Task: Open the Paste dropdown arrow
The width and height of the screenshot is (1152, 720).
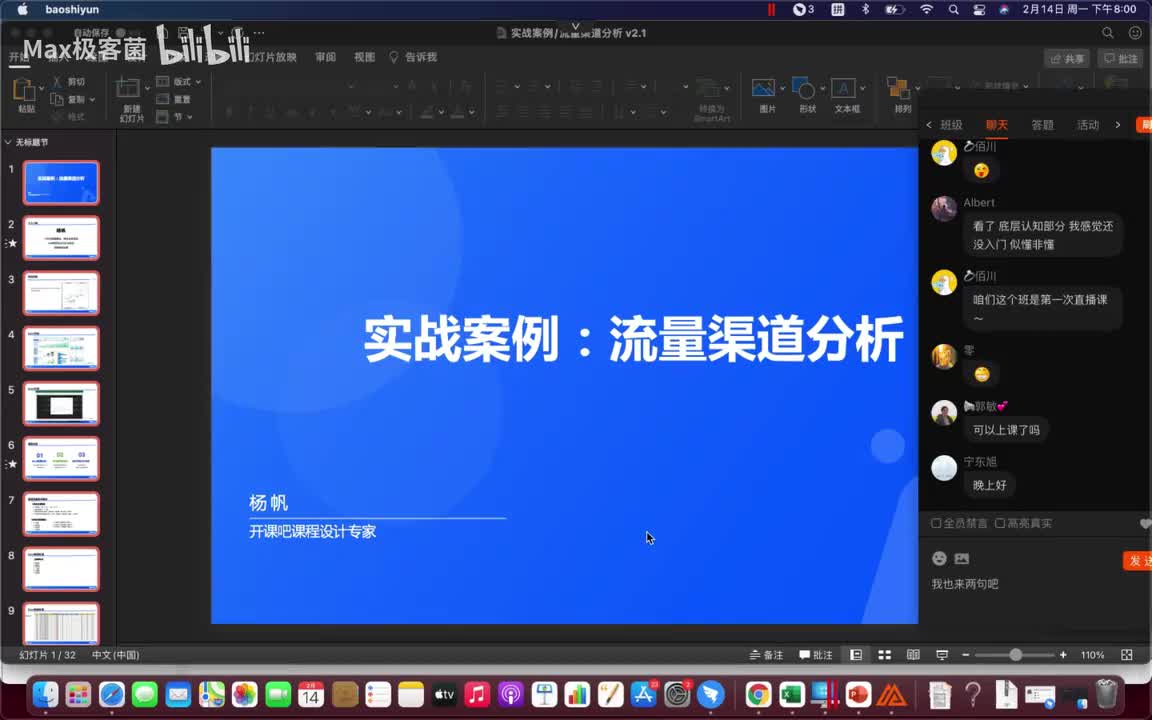Action: [41, 88]
